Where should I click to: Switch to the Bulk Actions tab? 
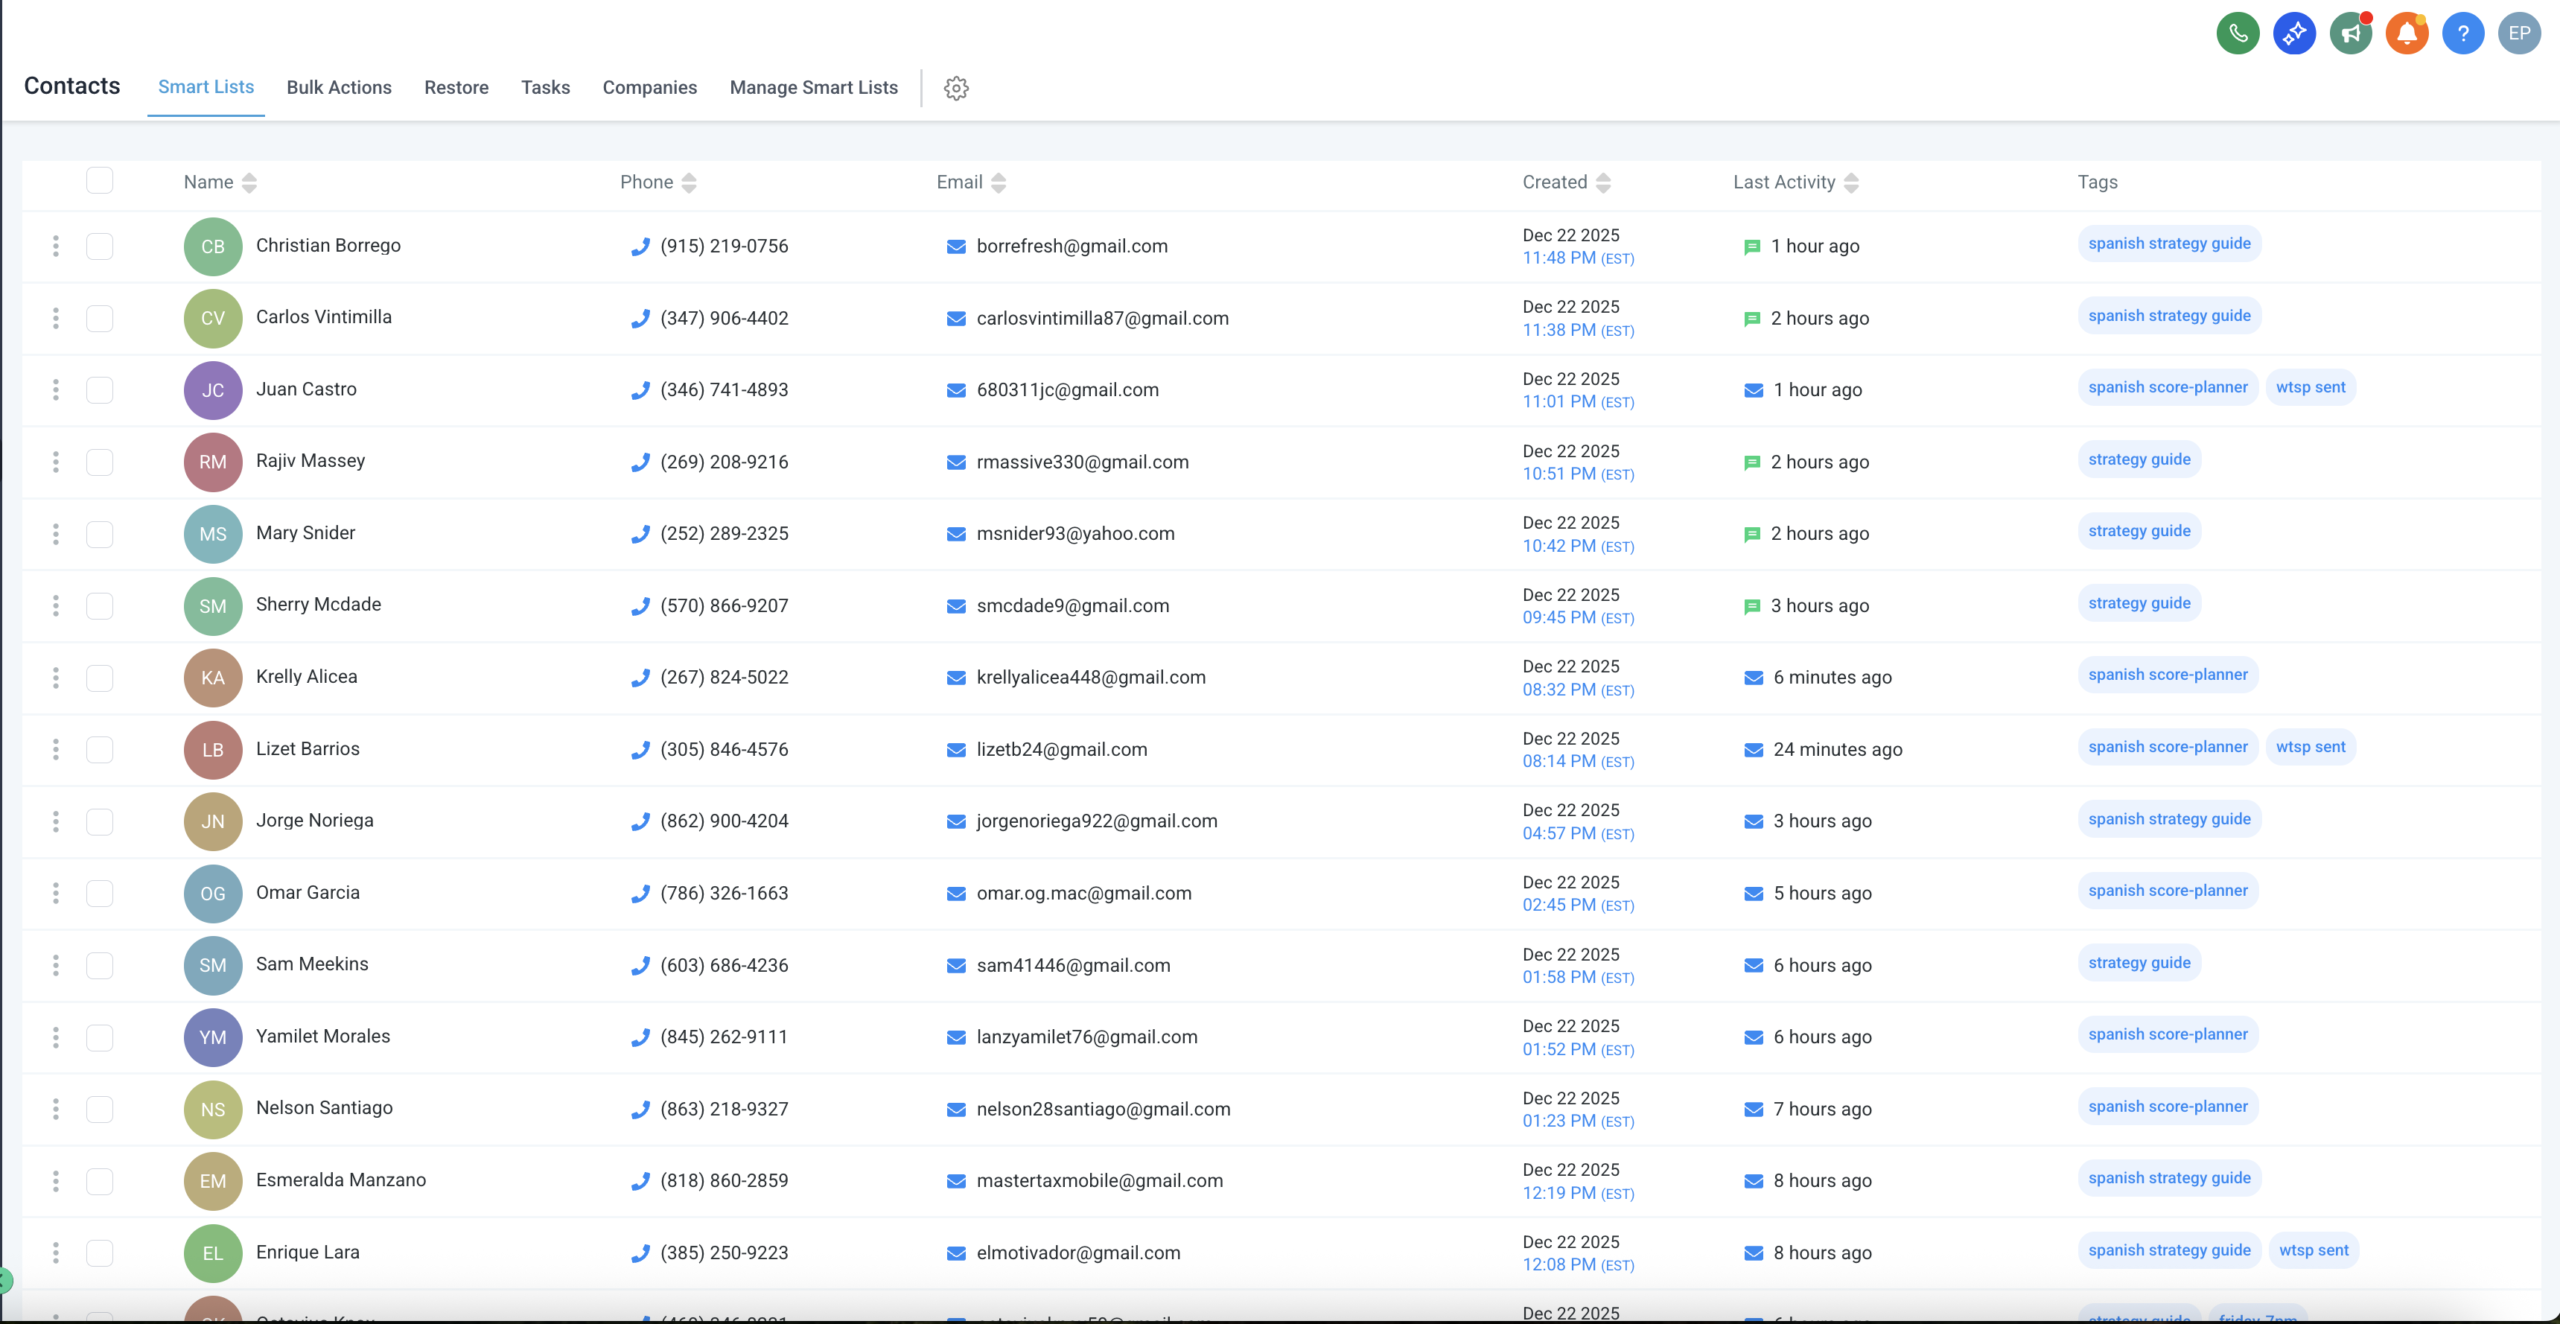[339, 88]
